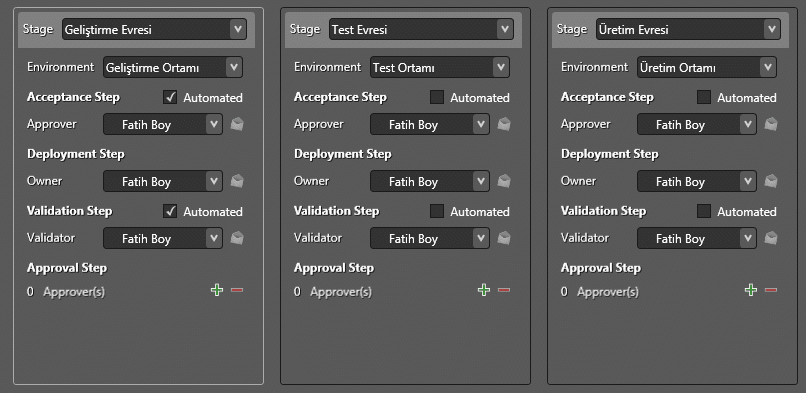806x393 pixels.
Task: Email the Owner in Geliştirme Evresi stage
Action: [x=237, y=181]
